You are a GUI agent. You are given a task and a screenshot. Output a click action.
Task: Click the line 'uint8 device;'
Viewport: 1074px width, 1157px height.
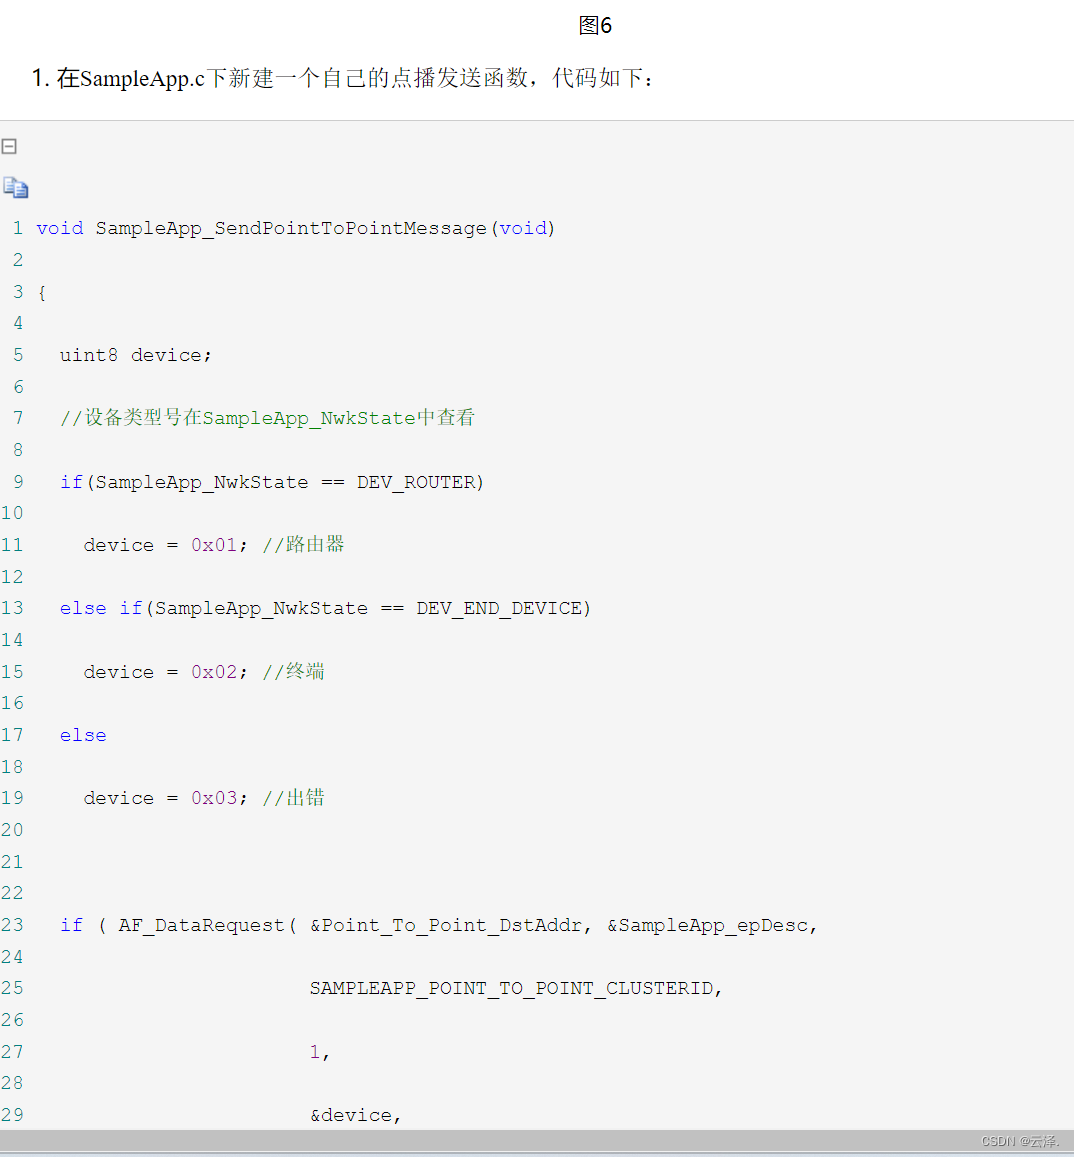[136, 356]
